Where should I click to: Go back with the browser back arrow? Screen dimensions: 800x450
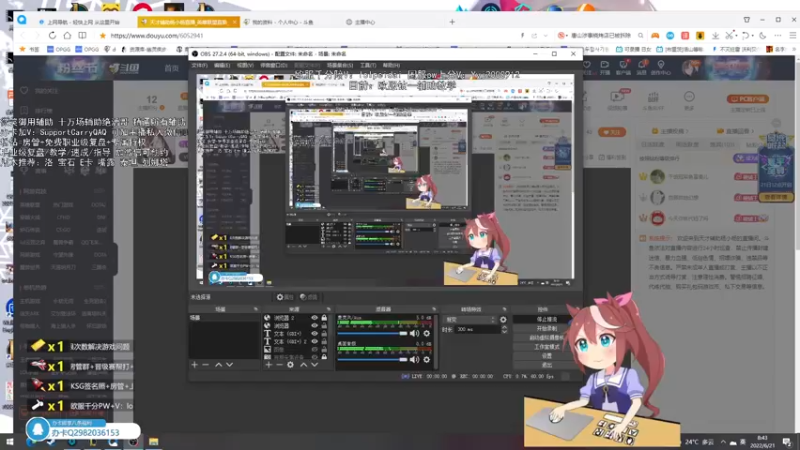click(22, 36)
